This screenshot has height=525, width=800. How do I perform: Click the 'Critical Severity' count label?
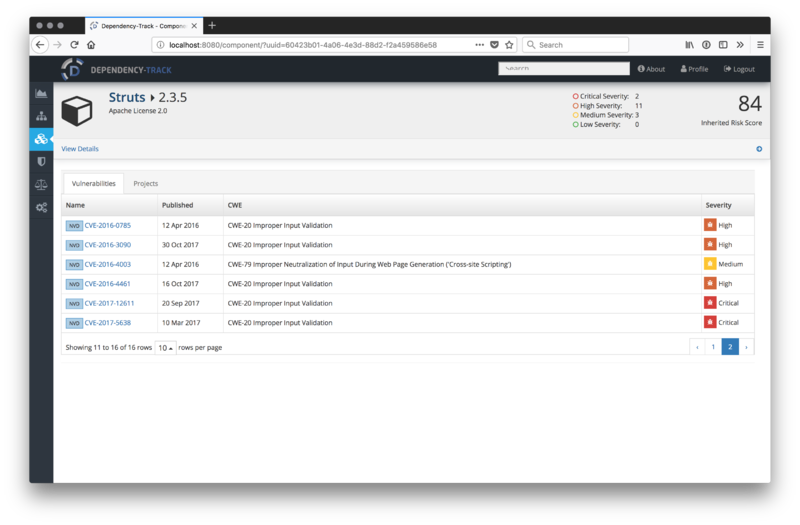[x=606, y=96]
